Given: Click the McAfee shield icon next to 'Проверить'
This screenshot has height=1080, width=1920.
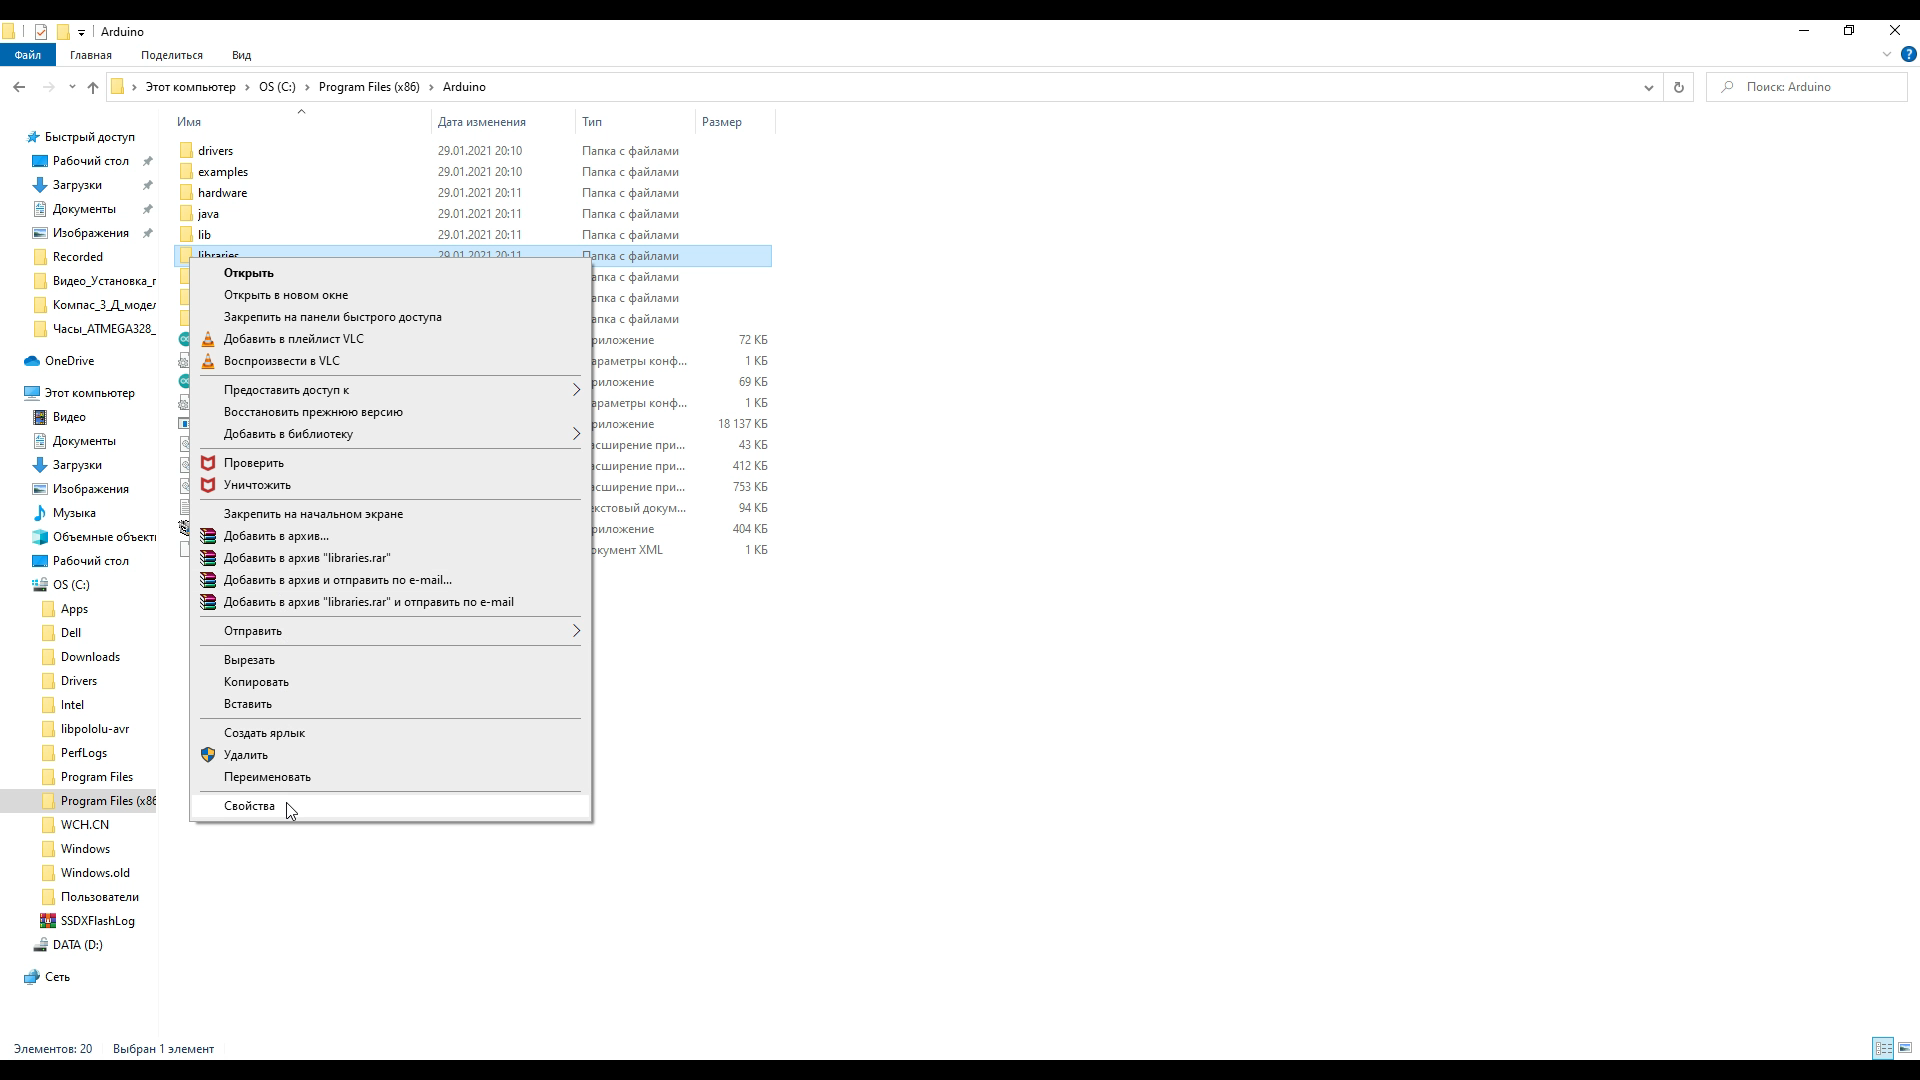Looking at the screenshot, I should point(208,463).
